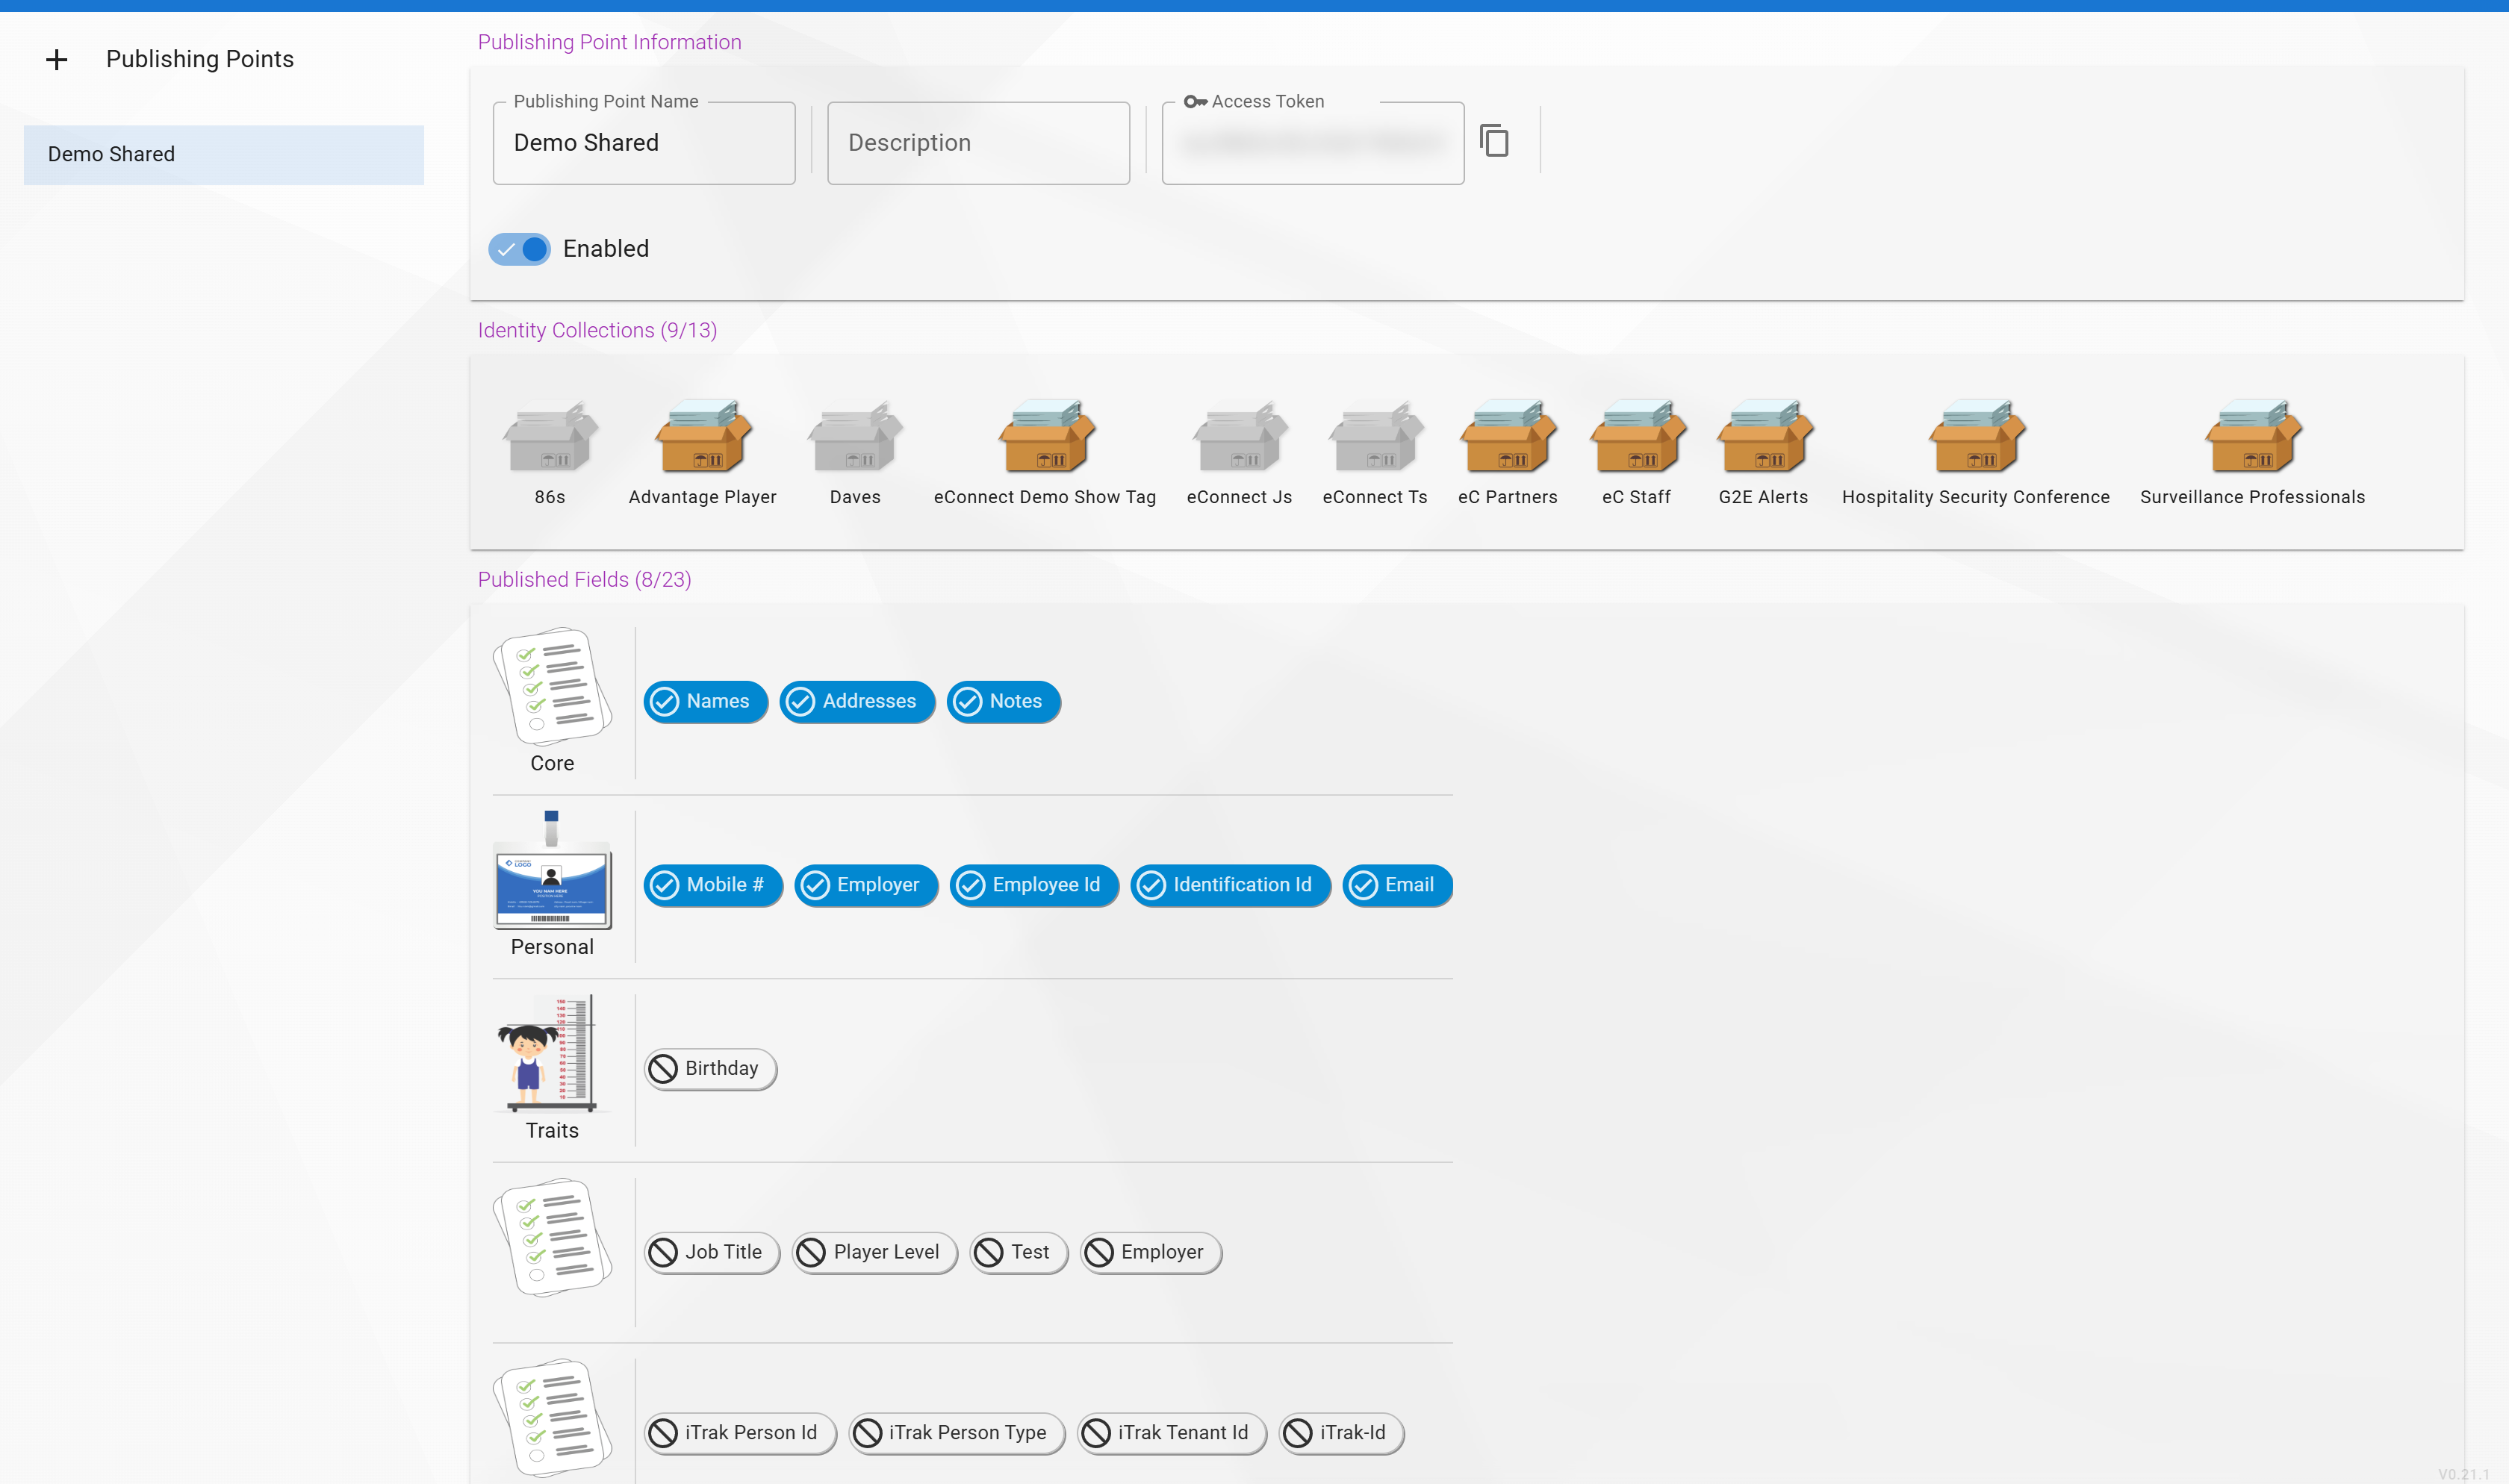The image size is (2509, 1484).
Task: Publish the Employer chip beside Test
Action: tap(1151, 1252)
